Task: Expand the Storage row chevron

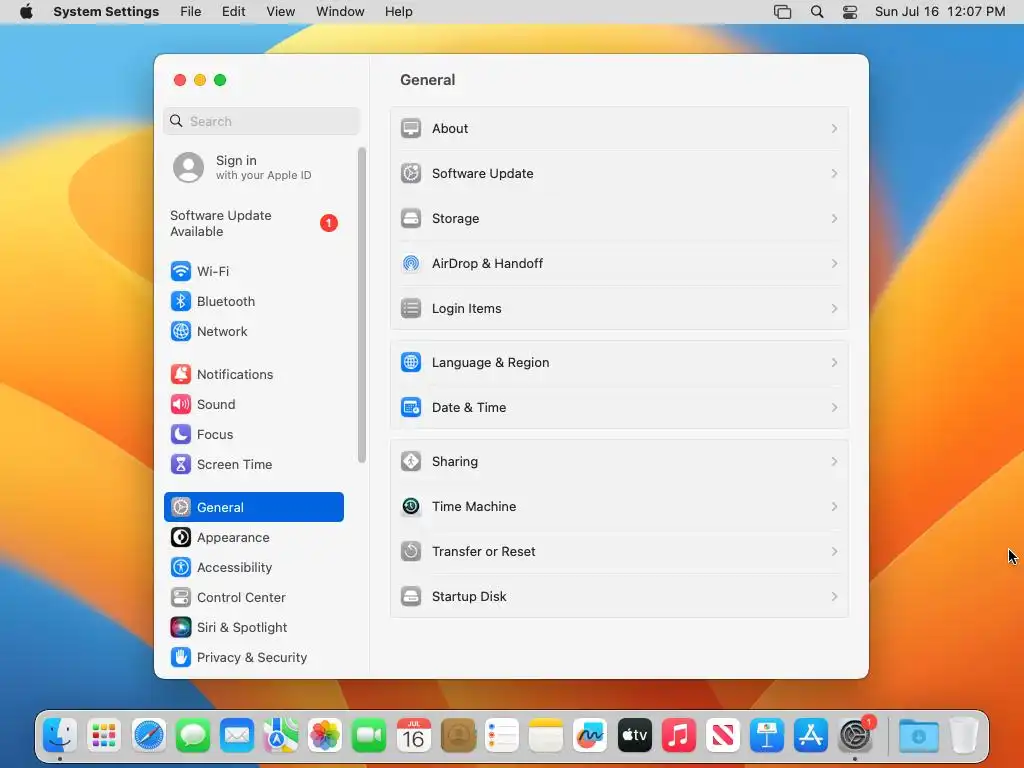Action: tap(834, 219)
